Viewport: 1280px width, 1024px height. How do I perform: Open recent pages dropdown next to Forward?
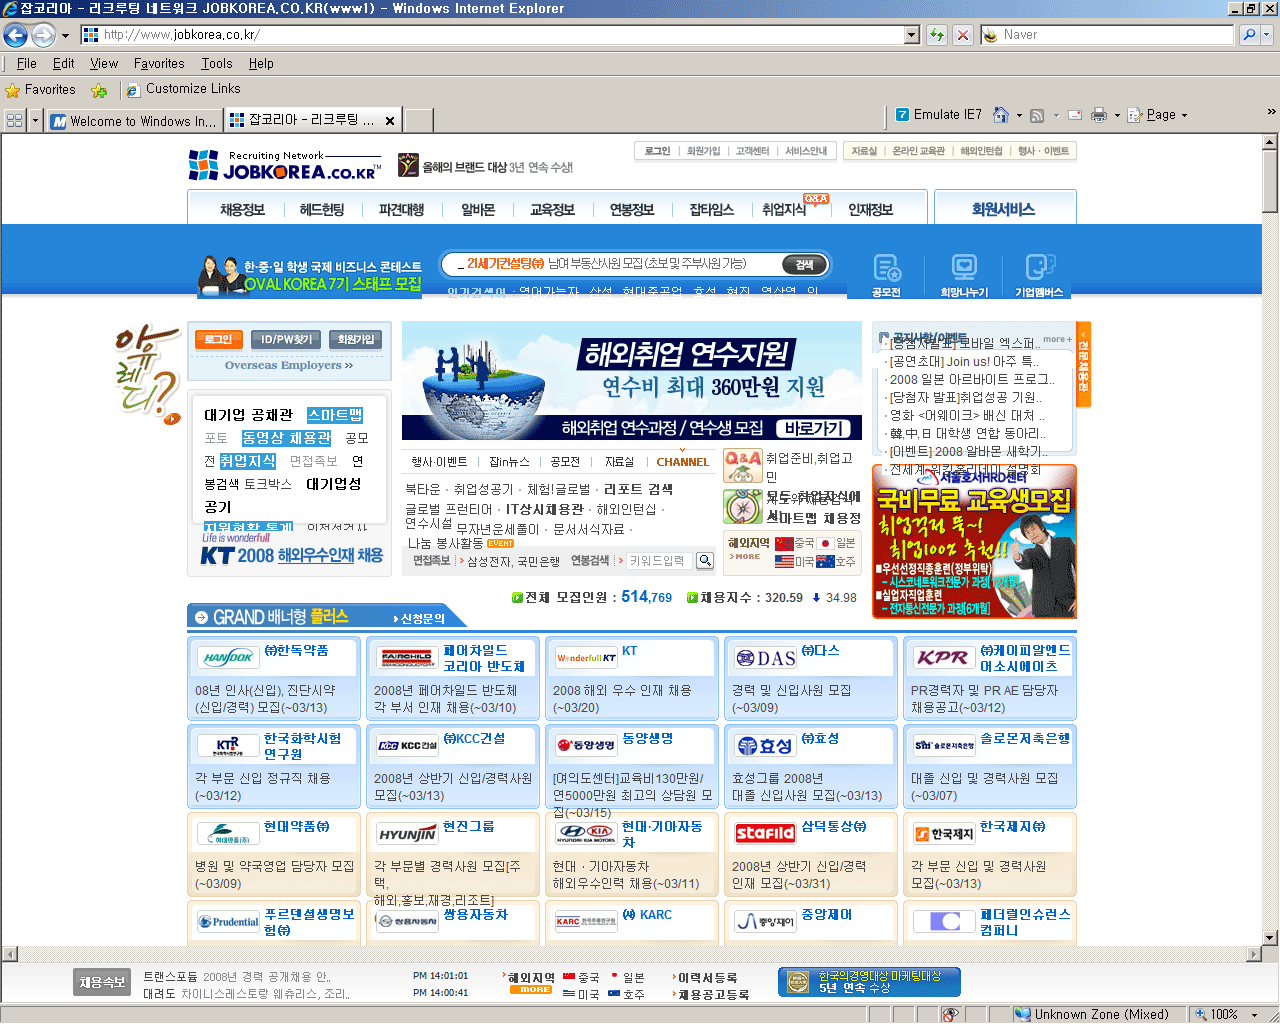(x=65, y=35)
